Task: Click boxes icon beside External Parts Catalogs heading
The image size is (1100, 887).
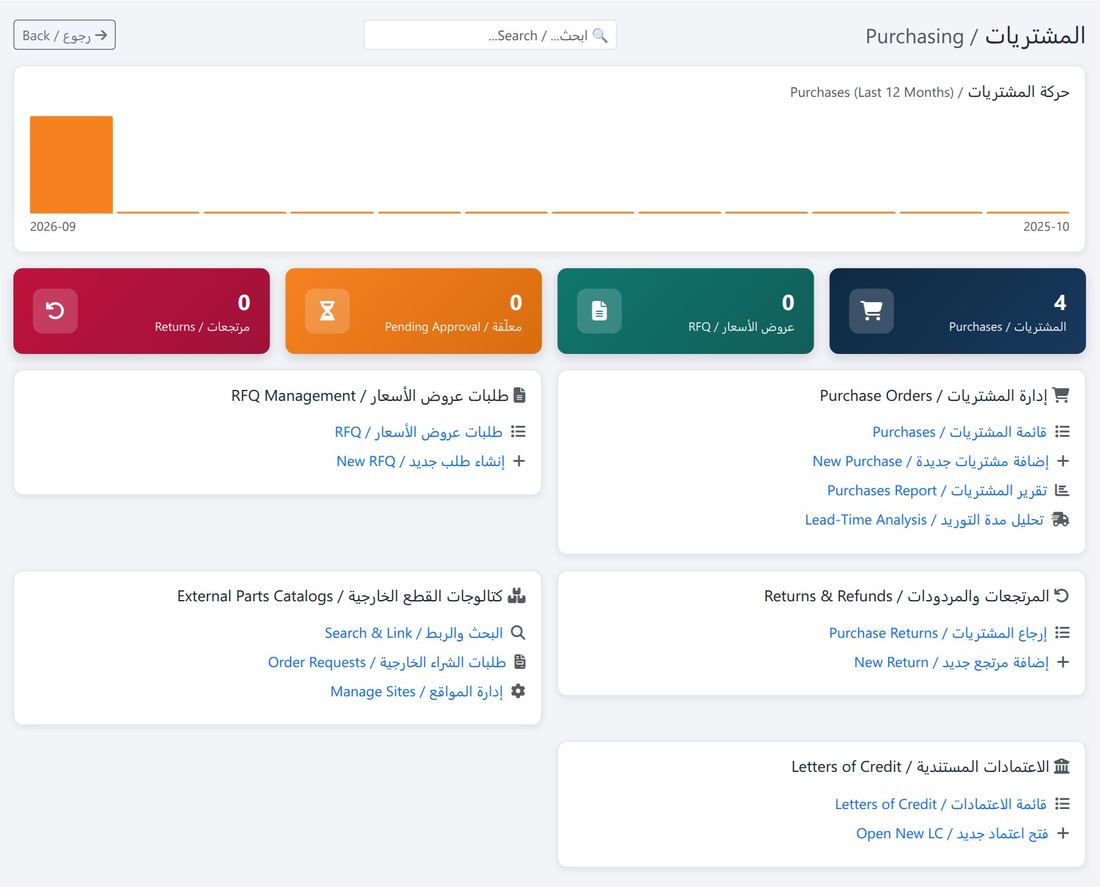Action: click(x=516, y=596)
